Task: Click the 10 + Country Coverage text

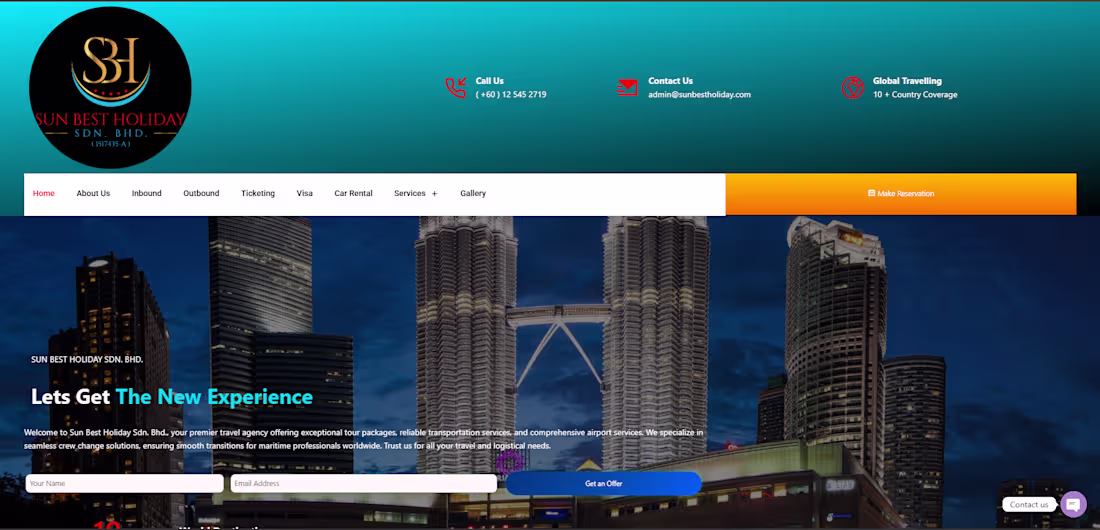Action: [x=915, y=95]
